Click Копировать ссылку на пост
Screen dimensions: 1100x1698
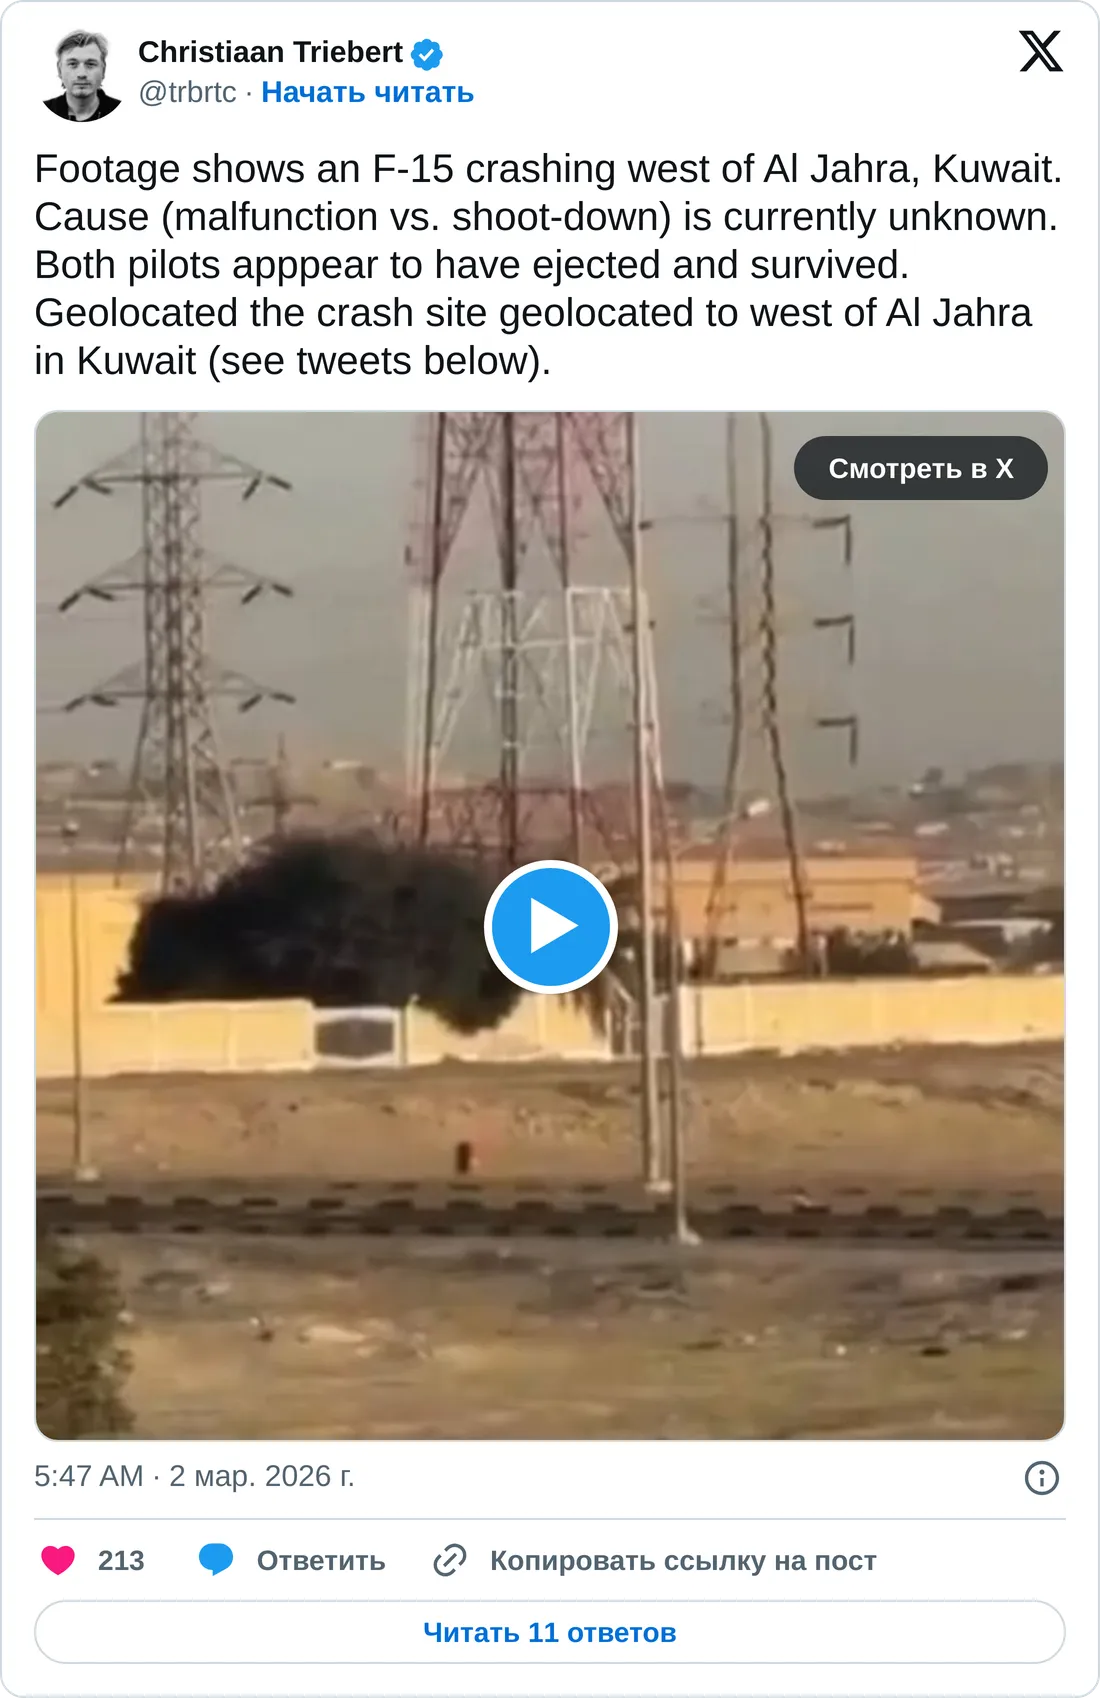click(x=683, y=1561)
